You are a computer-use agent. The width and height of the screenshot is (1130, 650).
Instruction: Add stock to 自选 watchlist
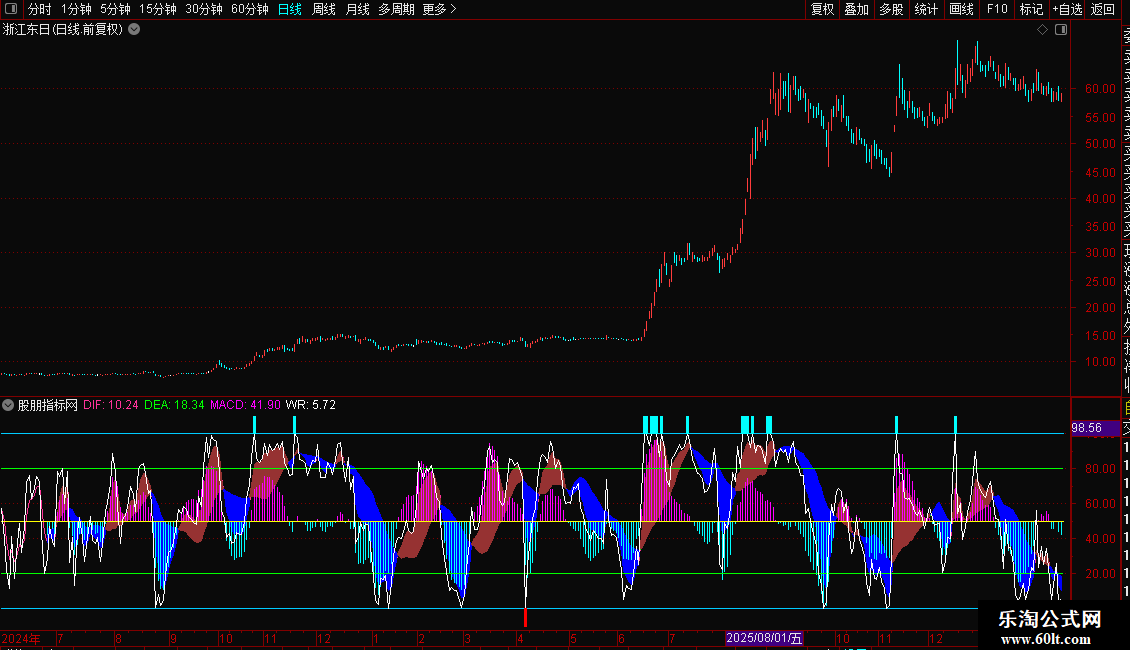[x=1067, y=9]
